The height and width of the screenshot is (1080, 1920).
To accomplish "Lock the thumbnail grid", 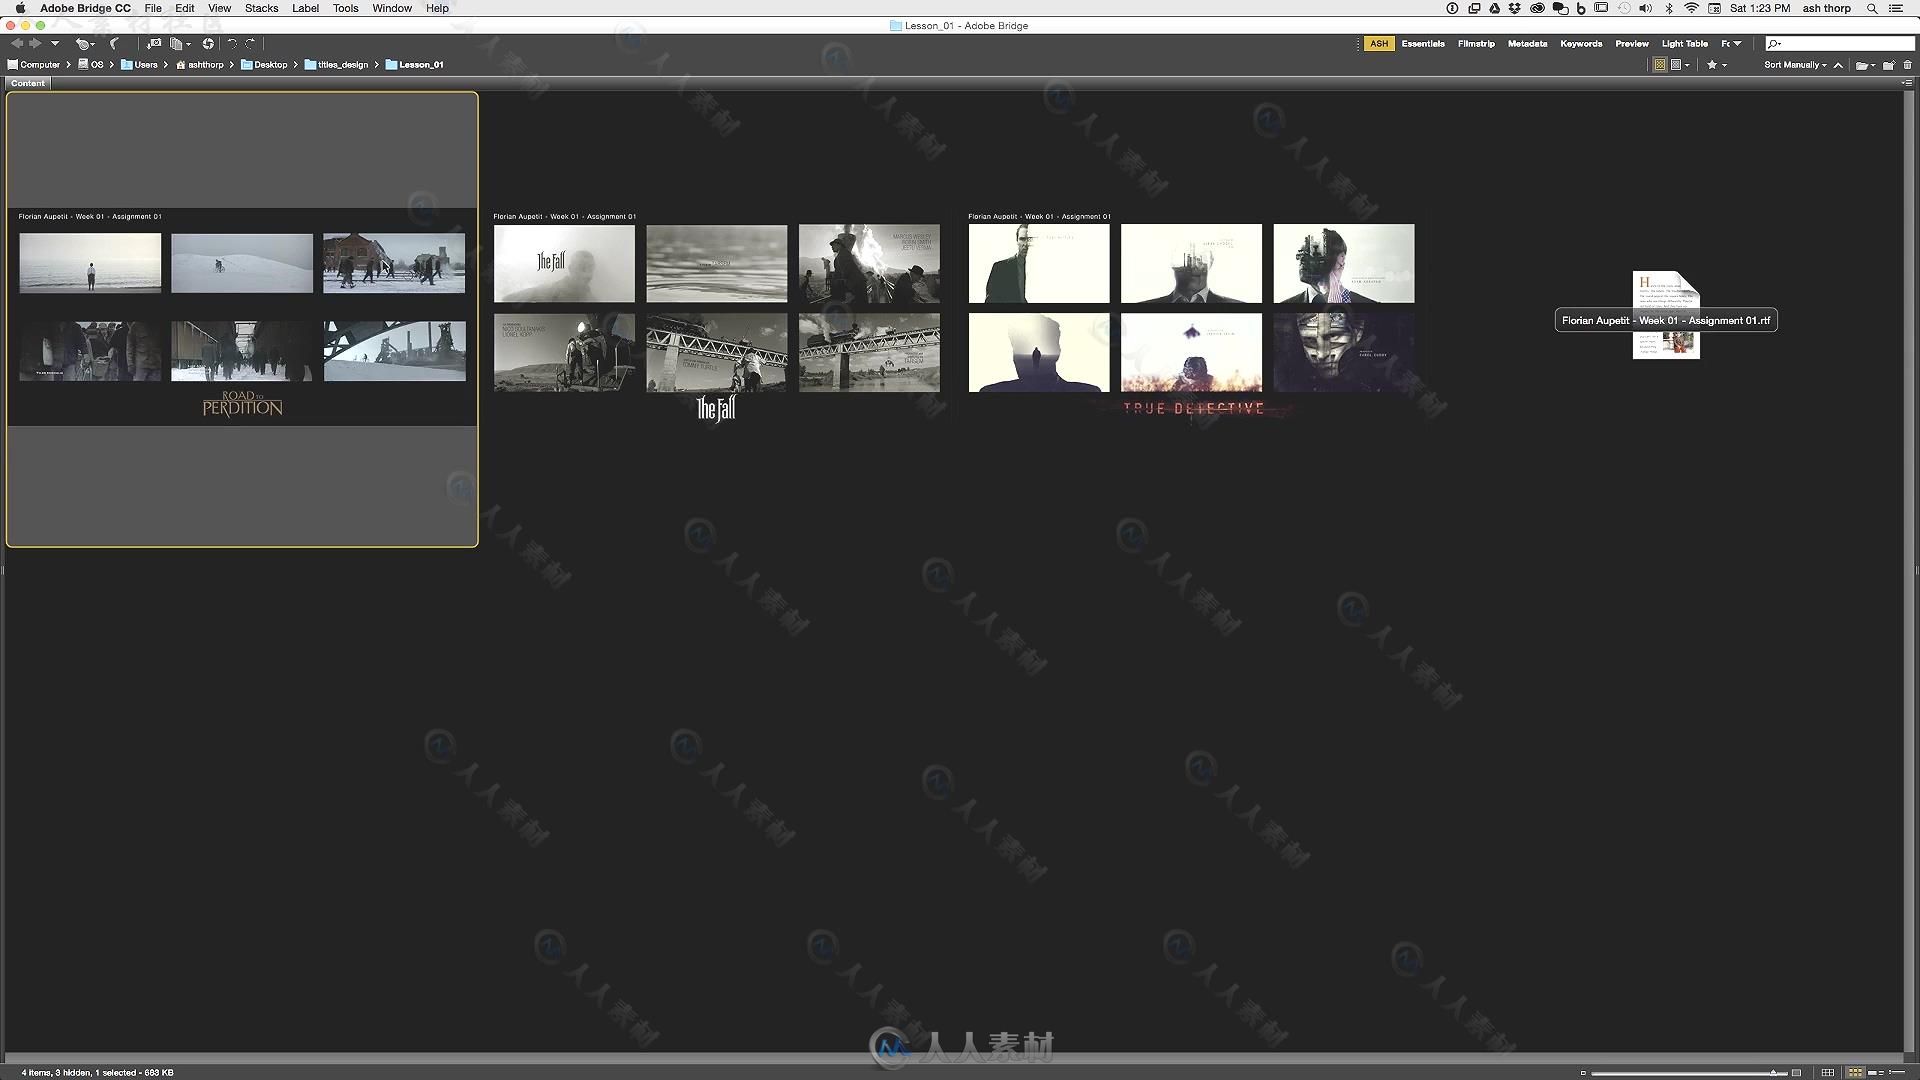I will [1828, 1073].
